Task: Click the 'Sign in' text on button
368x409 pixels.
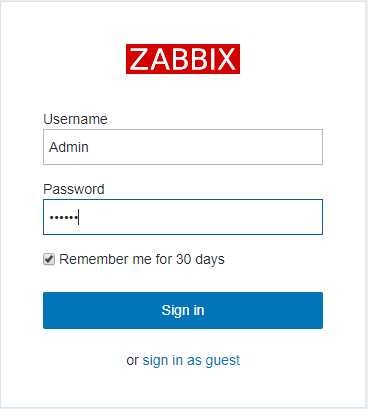Action: point(183,311)
